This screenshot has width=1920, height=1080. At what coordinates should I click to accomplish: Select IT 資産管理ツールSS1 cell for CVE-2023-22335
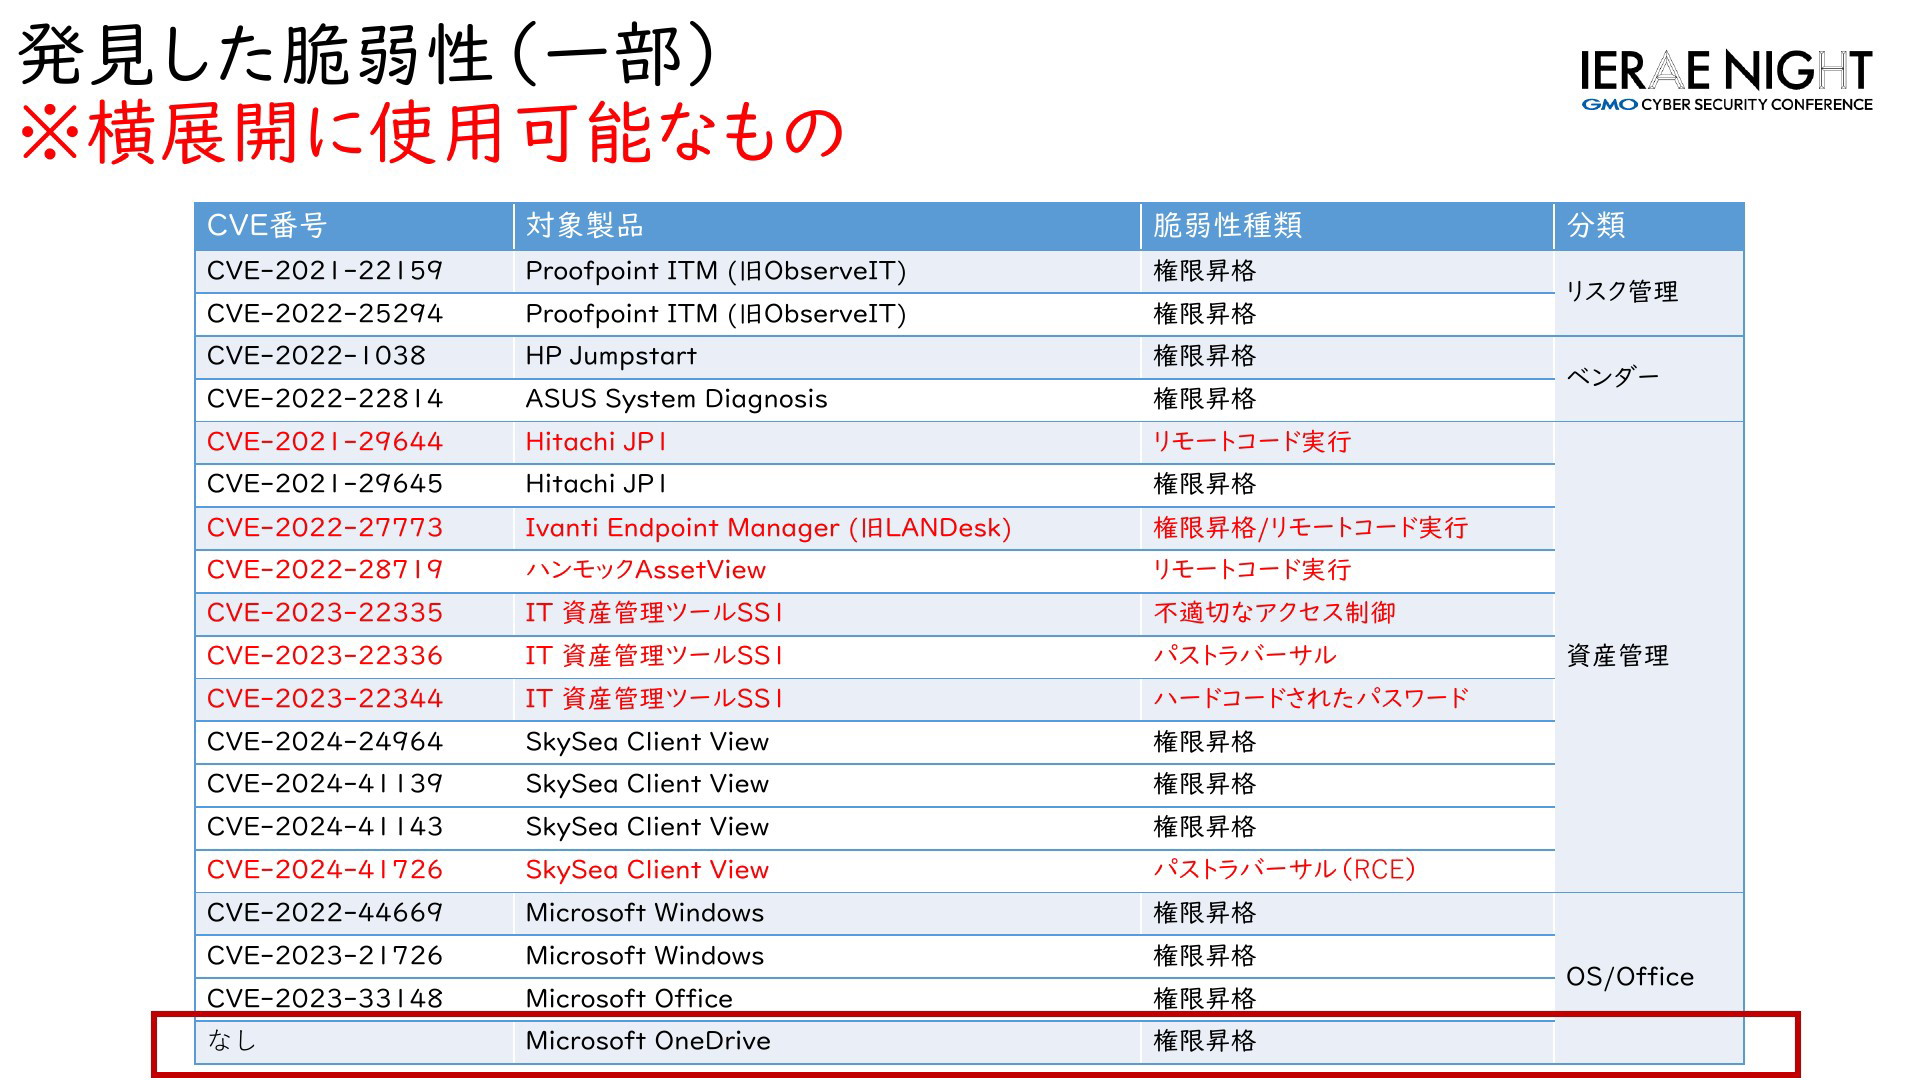click(827, 613)
